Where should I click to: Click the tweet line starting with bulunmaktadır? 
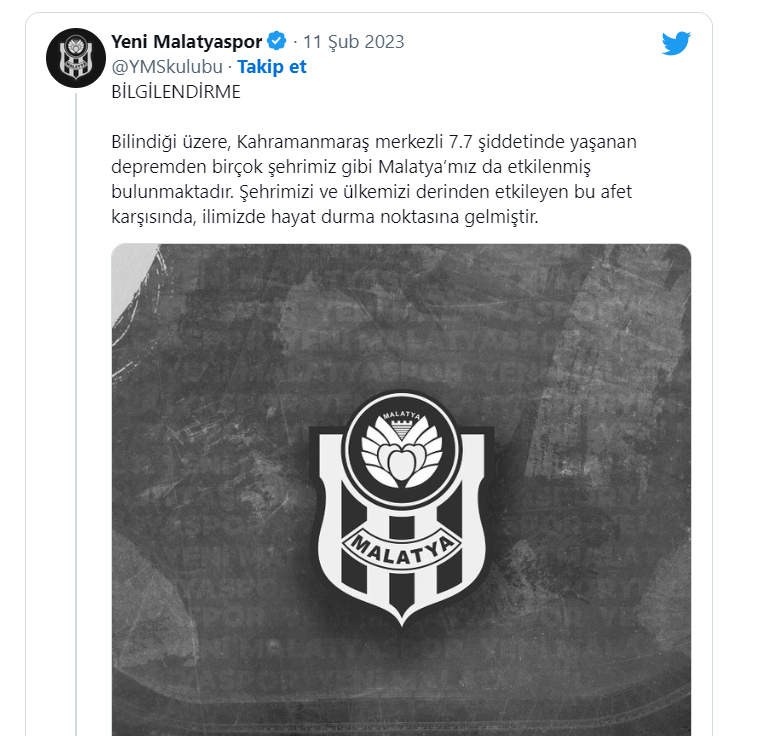pyautogui.click(x=372, y=192)
